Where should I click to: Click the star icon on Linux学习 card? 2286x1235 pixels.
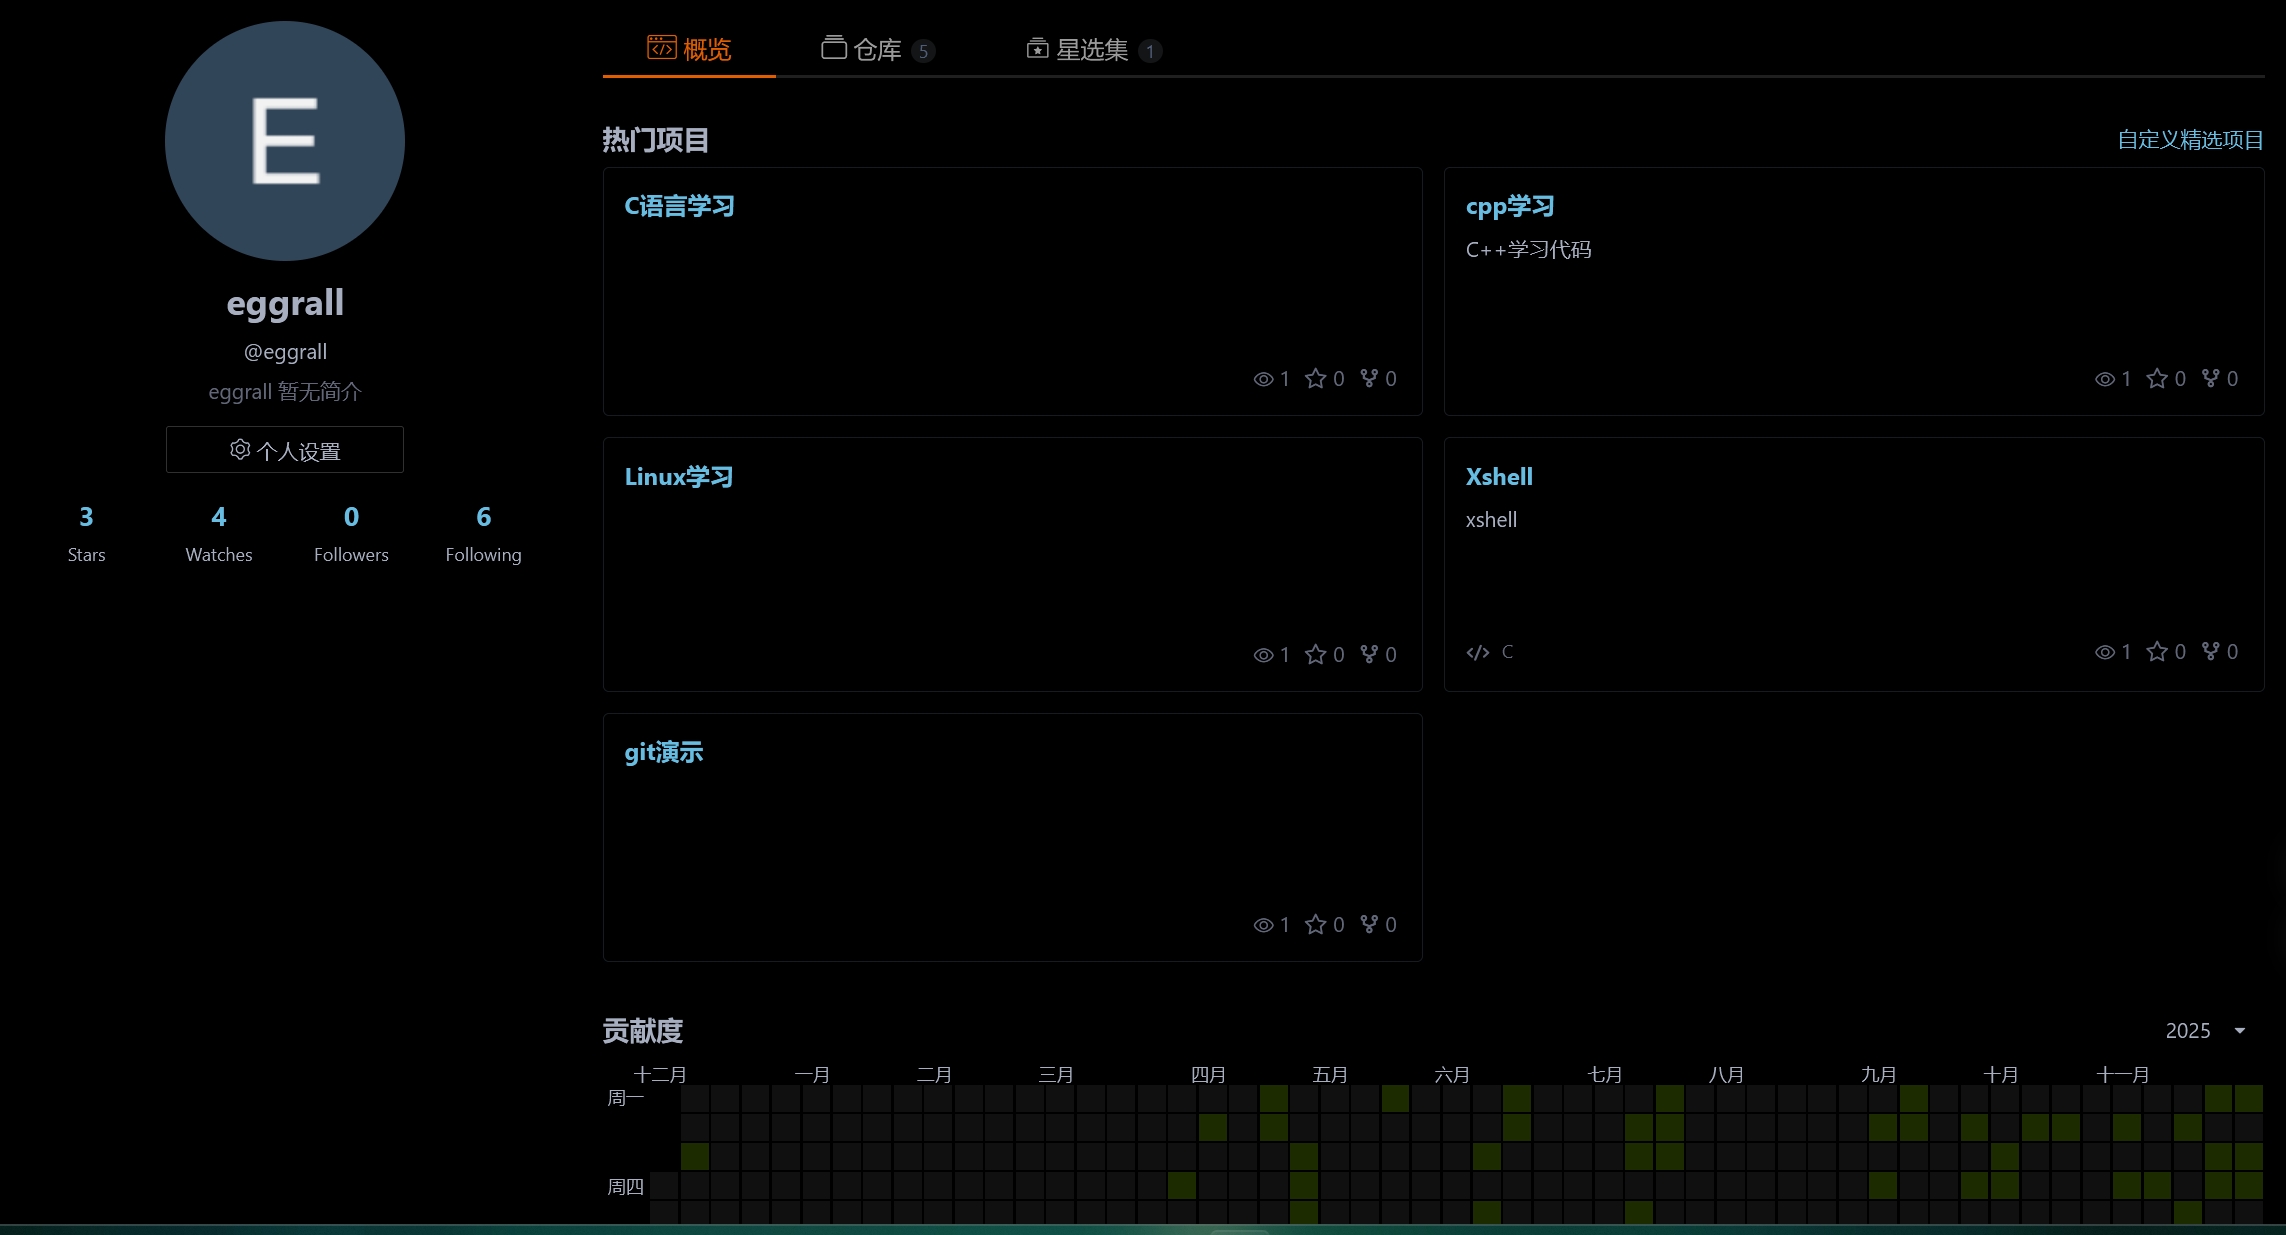(1315, 655)
